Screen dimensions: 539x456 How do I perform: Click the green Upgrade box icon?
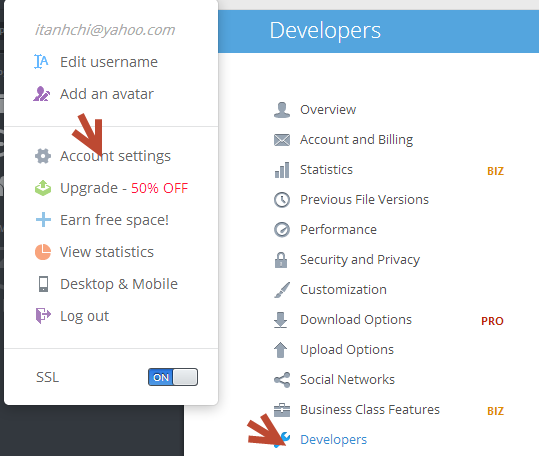(x=43, y=188)
